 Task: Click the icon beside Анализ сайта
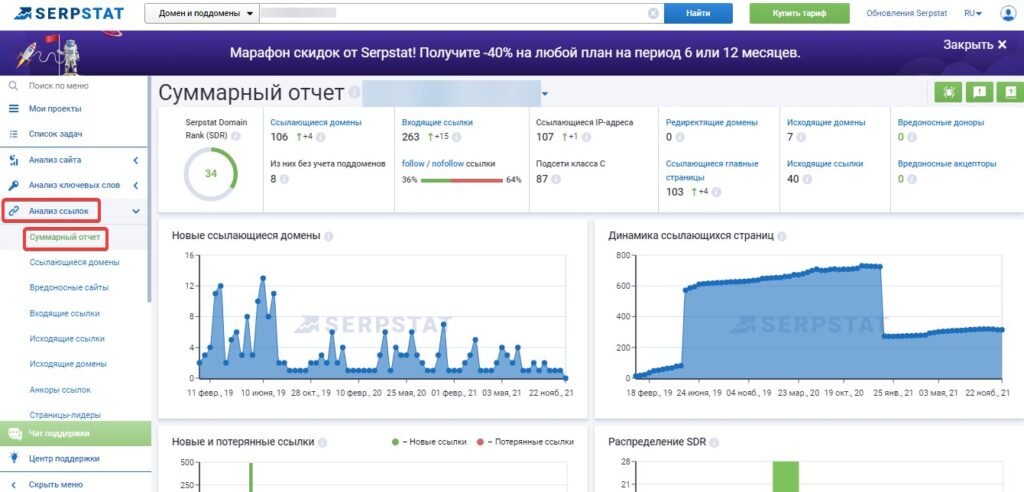(13, 160)
